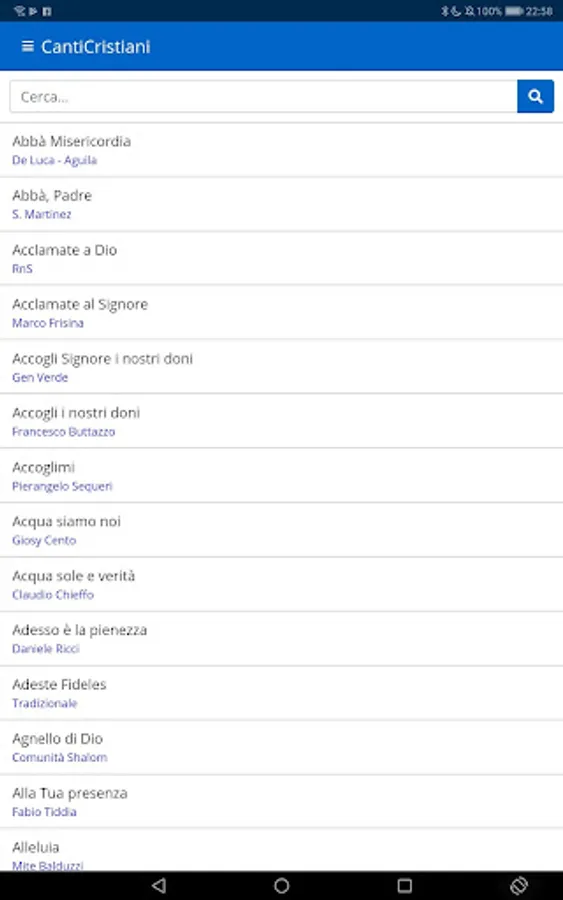563x900 pixels.
Task: Choose the song Accoglimi
Action: 281,476
